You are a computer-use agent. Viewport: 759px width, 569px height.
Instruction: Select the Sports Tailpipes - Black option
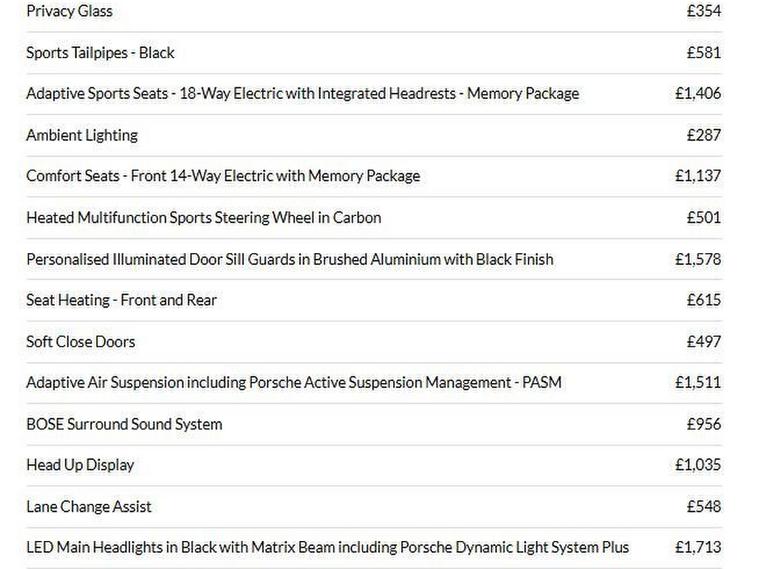(100, 52)
